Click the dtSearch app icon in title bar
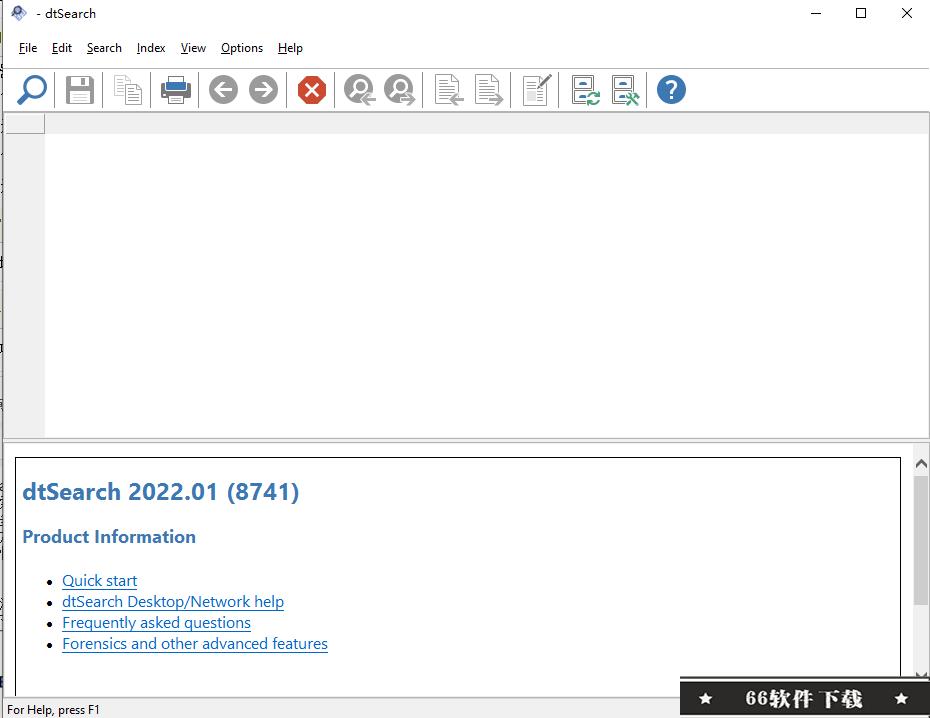 tap(18, 13)
